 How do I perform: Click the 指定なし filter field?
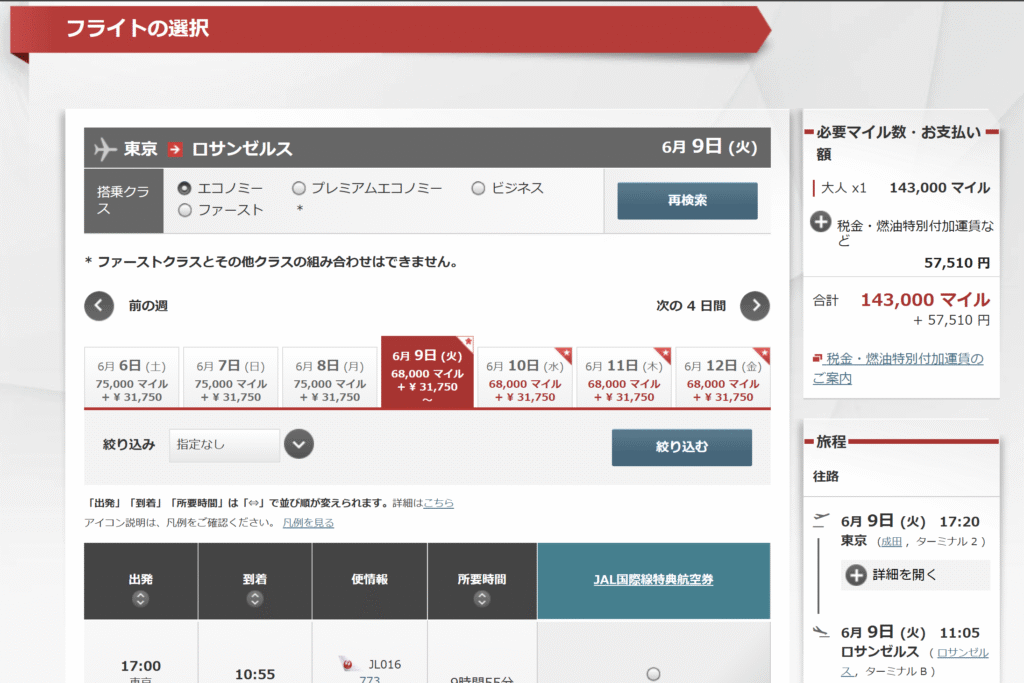tap(224, 445)
